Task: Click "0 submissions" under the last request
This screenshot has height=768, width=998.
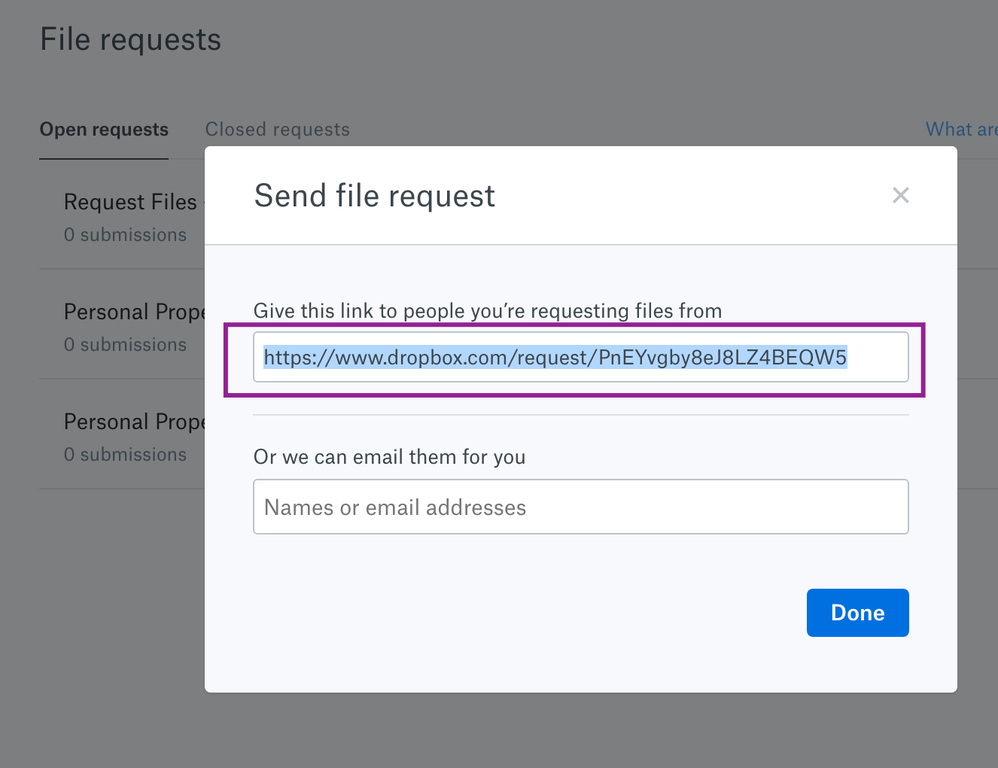Action: click(x=125, y=455)
